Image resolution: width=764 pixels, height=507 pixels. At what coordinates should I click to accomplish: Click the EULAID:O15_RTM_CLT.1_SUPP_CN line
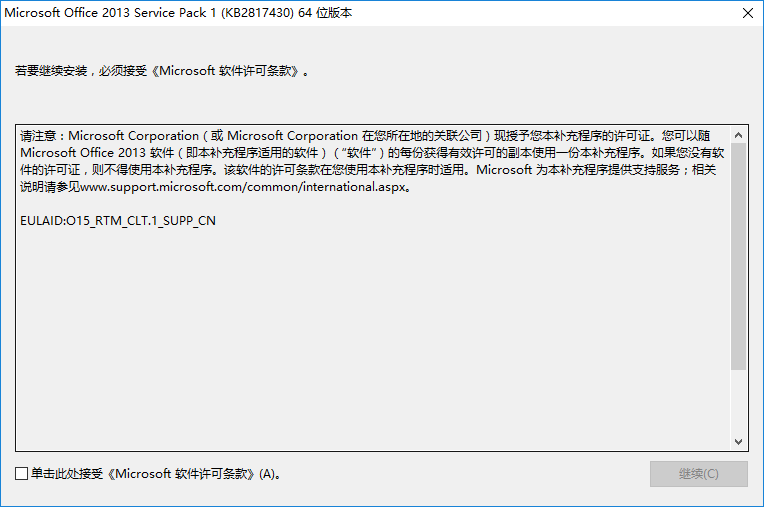point(118,221)
